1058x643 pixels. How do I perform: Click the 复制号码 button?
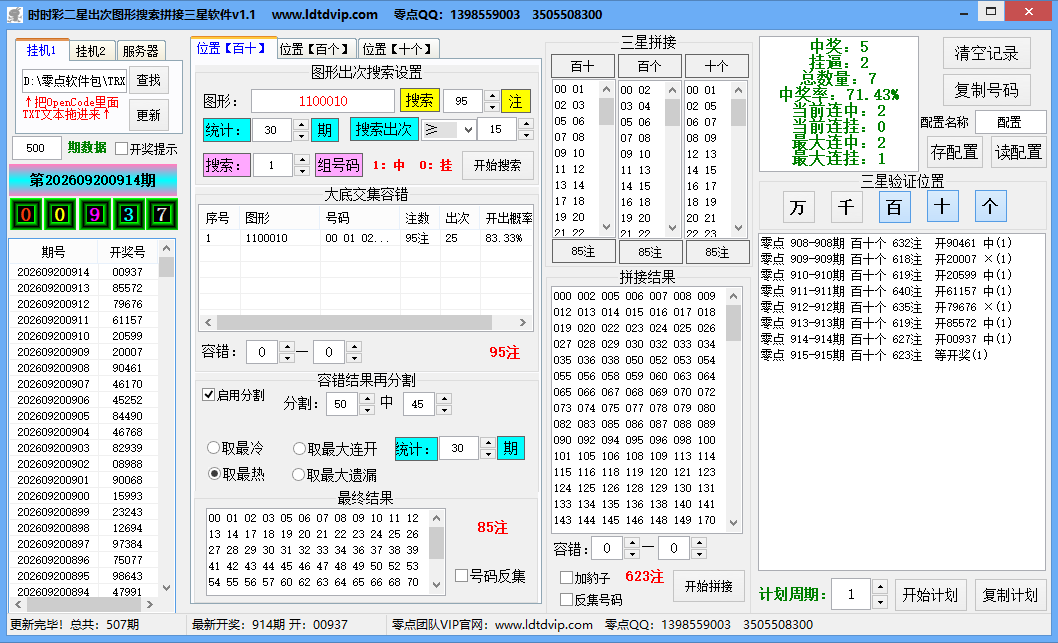click(x=986, y=90)
